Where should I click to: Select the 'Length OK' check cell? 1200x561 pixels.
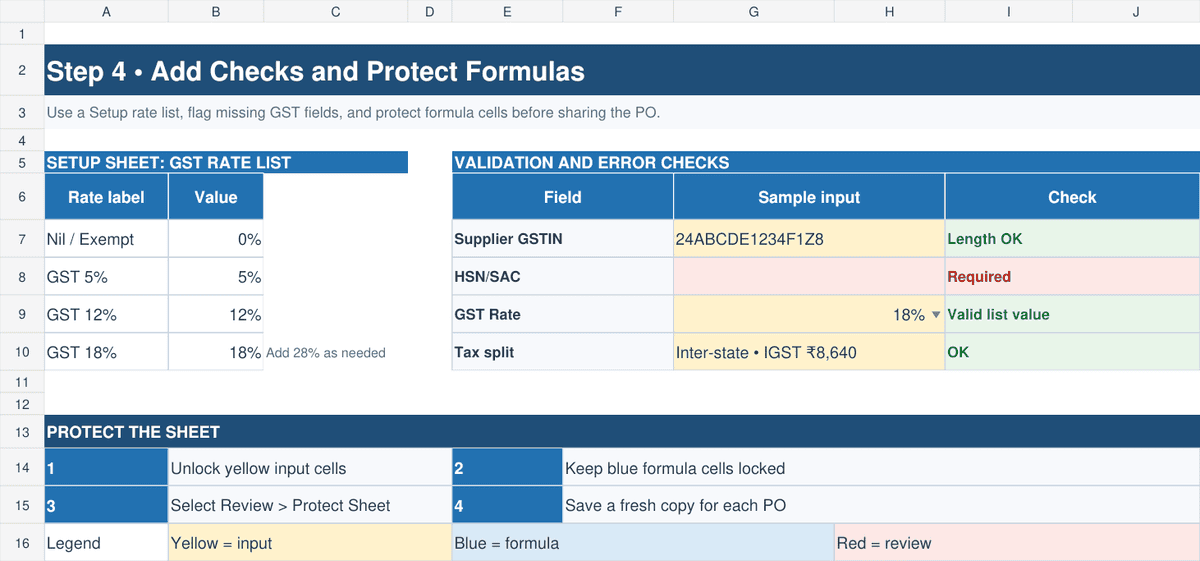click(1072, 239)
